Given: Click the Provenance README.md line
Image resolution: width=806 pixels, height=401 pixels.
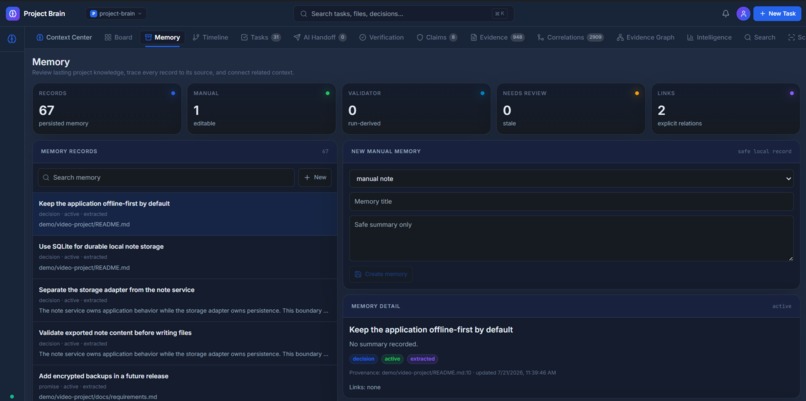Looking at the screenshot, I should point(452,373).
